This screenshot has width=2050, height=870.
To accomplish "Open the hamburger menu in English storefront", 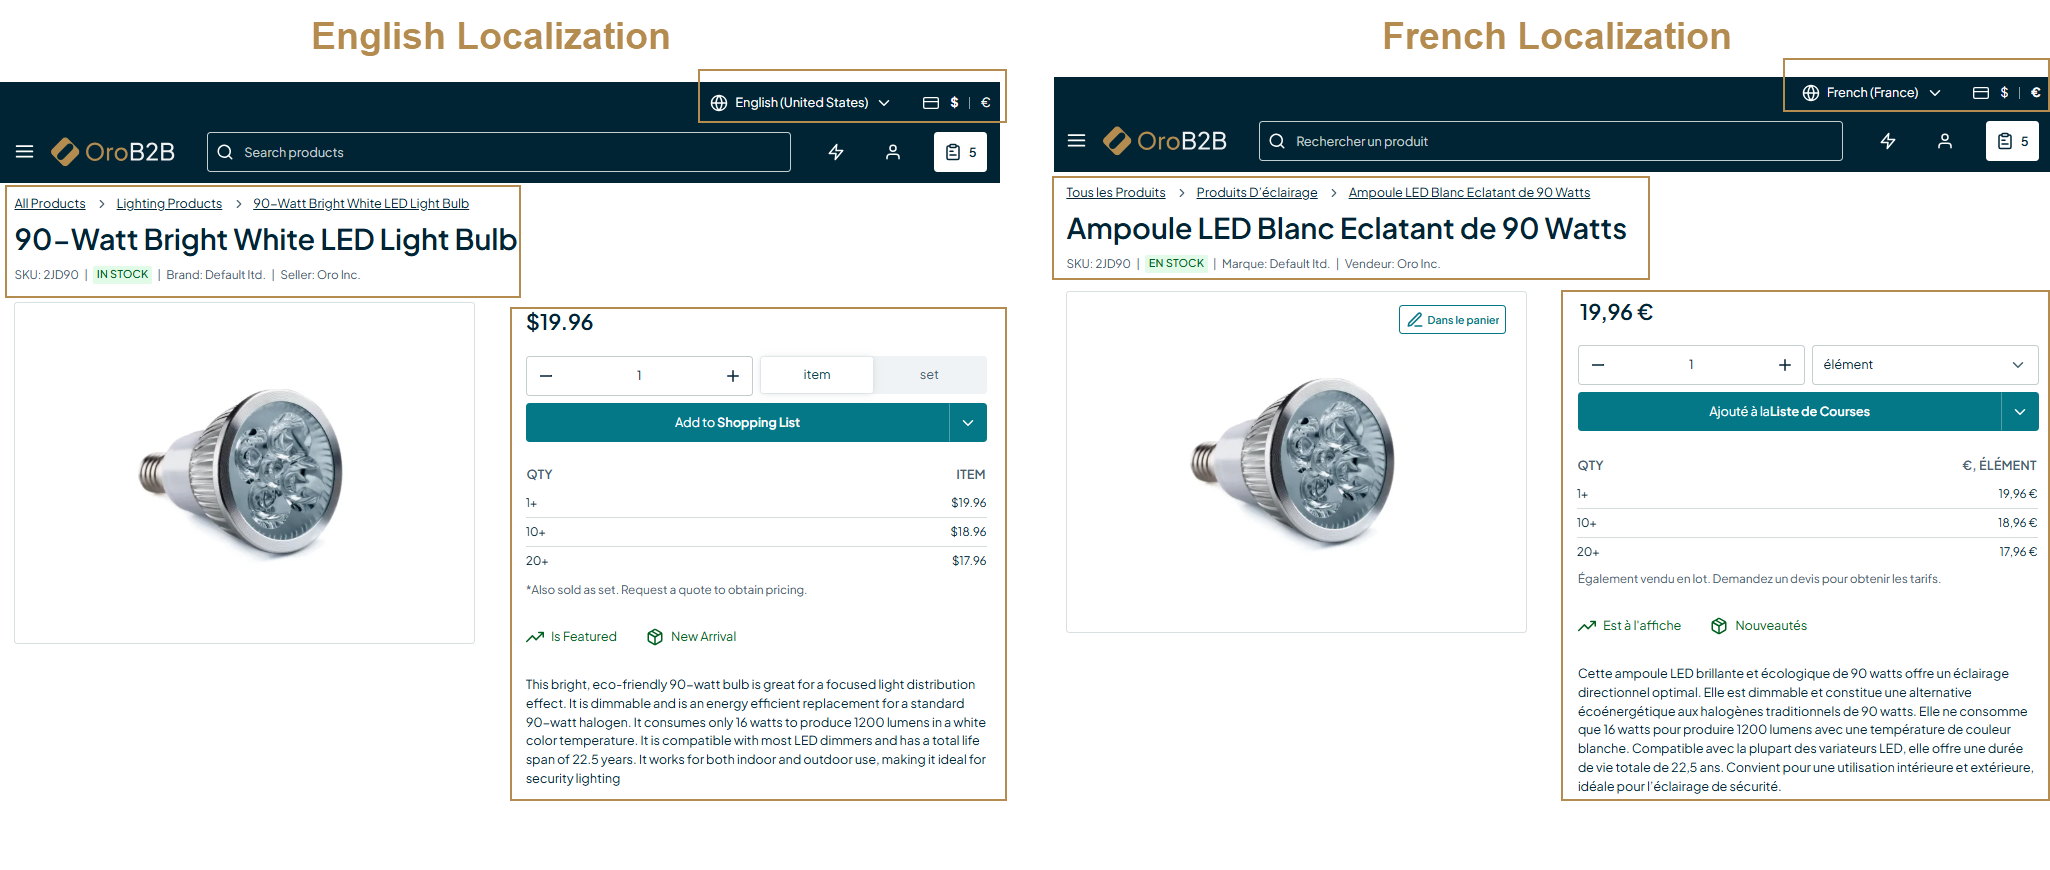I will tap(25, 152).
